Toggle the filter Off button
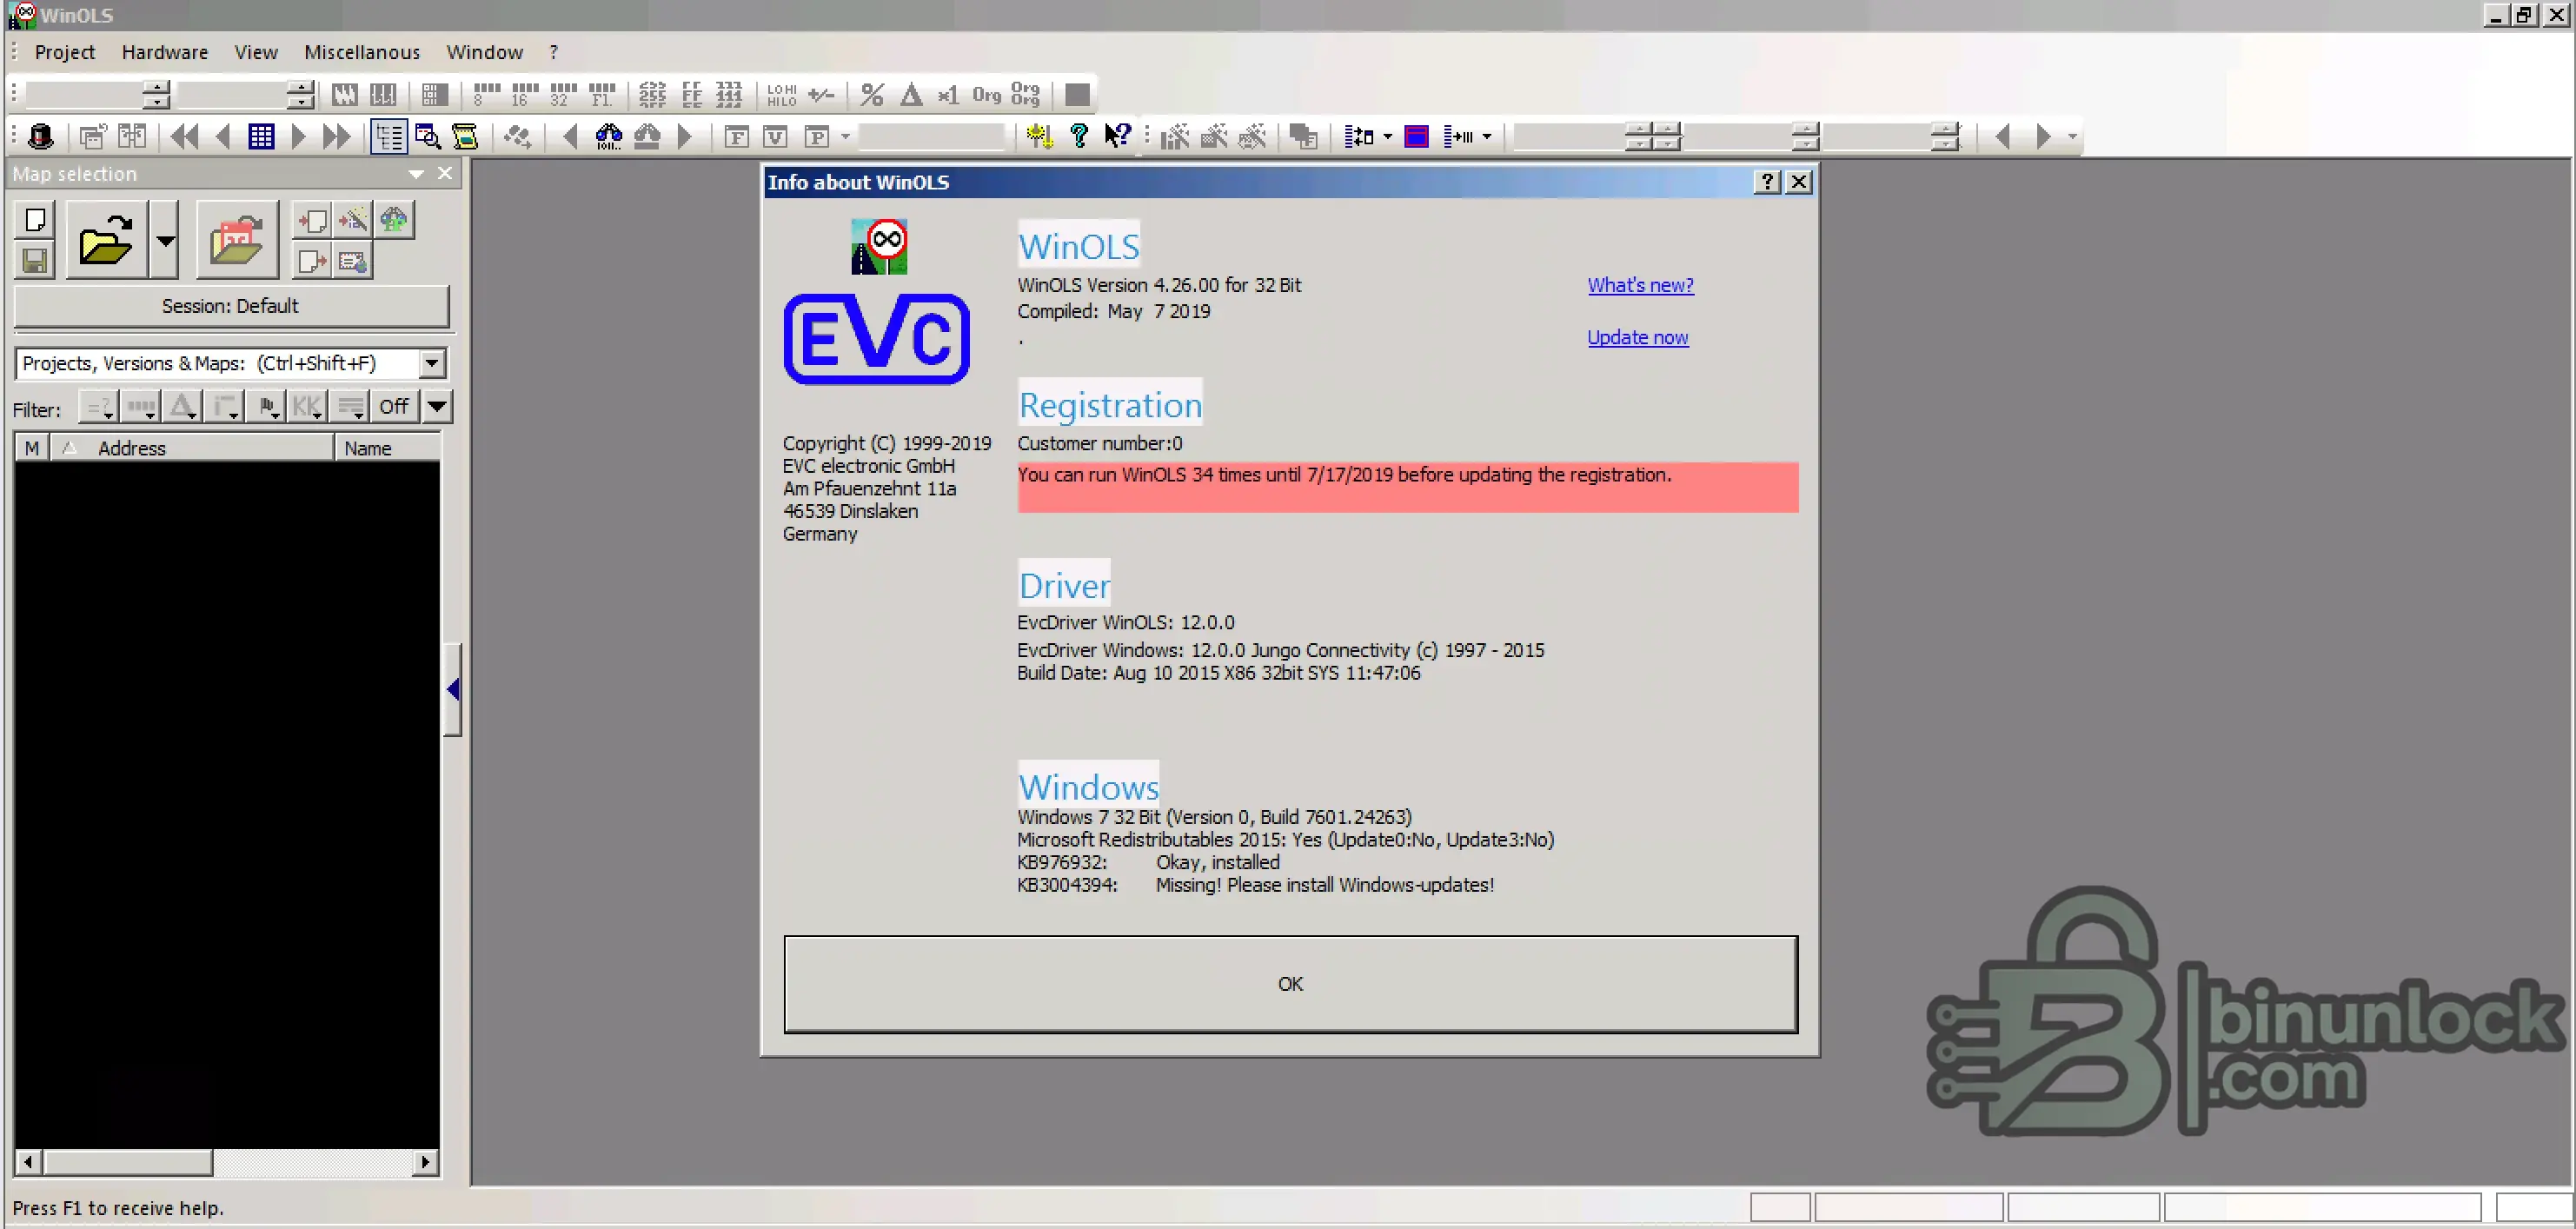The height and width of the screenshot is (1229, 2576). [393, 406]
